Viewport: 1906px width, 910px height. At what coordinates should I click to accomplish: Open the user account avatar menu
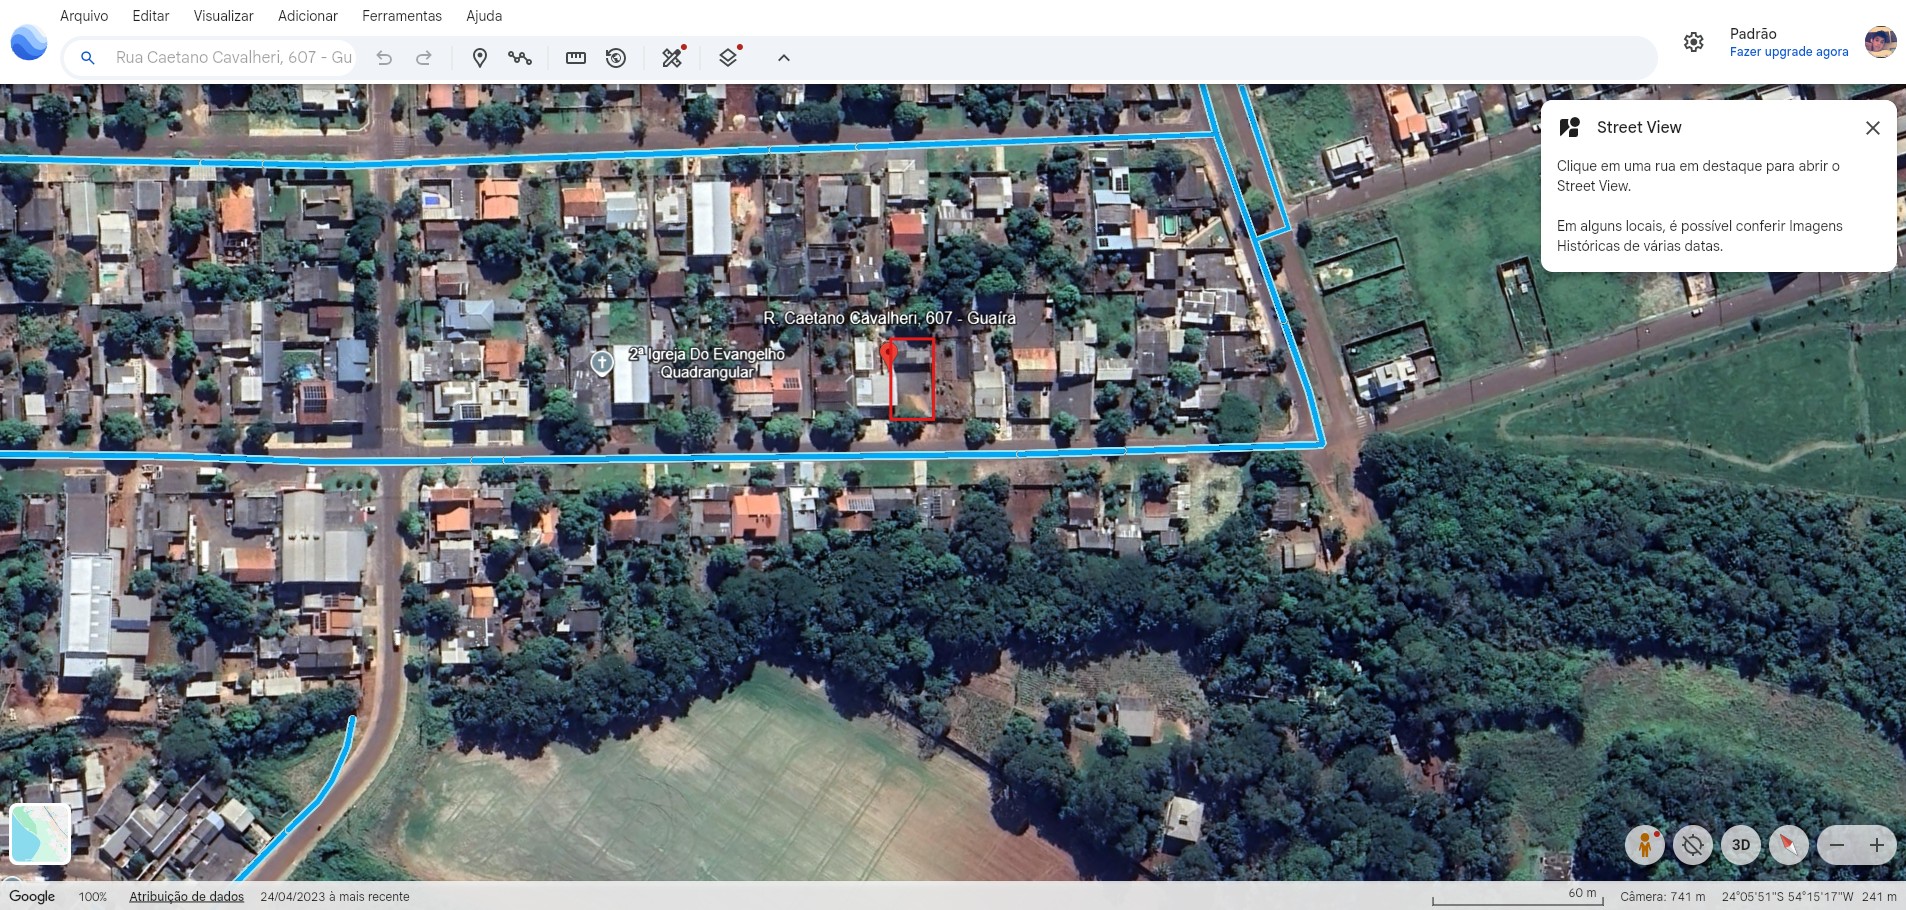coord(1880,42)
